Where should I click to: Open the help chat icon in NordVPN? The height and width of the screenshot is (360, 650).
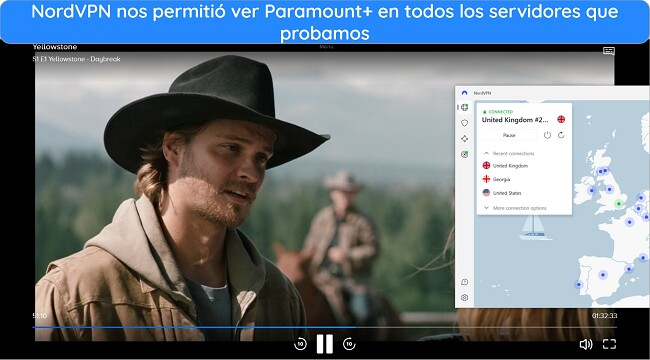[464, 282]
